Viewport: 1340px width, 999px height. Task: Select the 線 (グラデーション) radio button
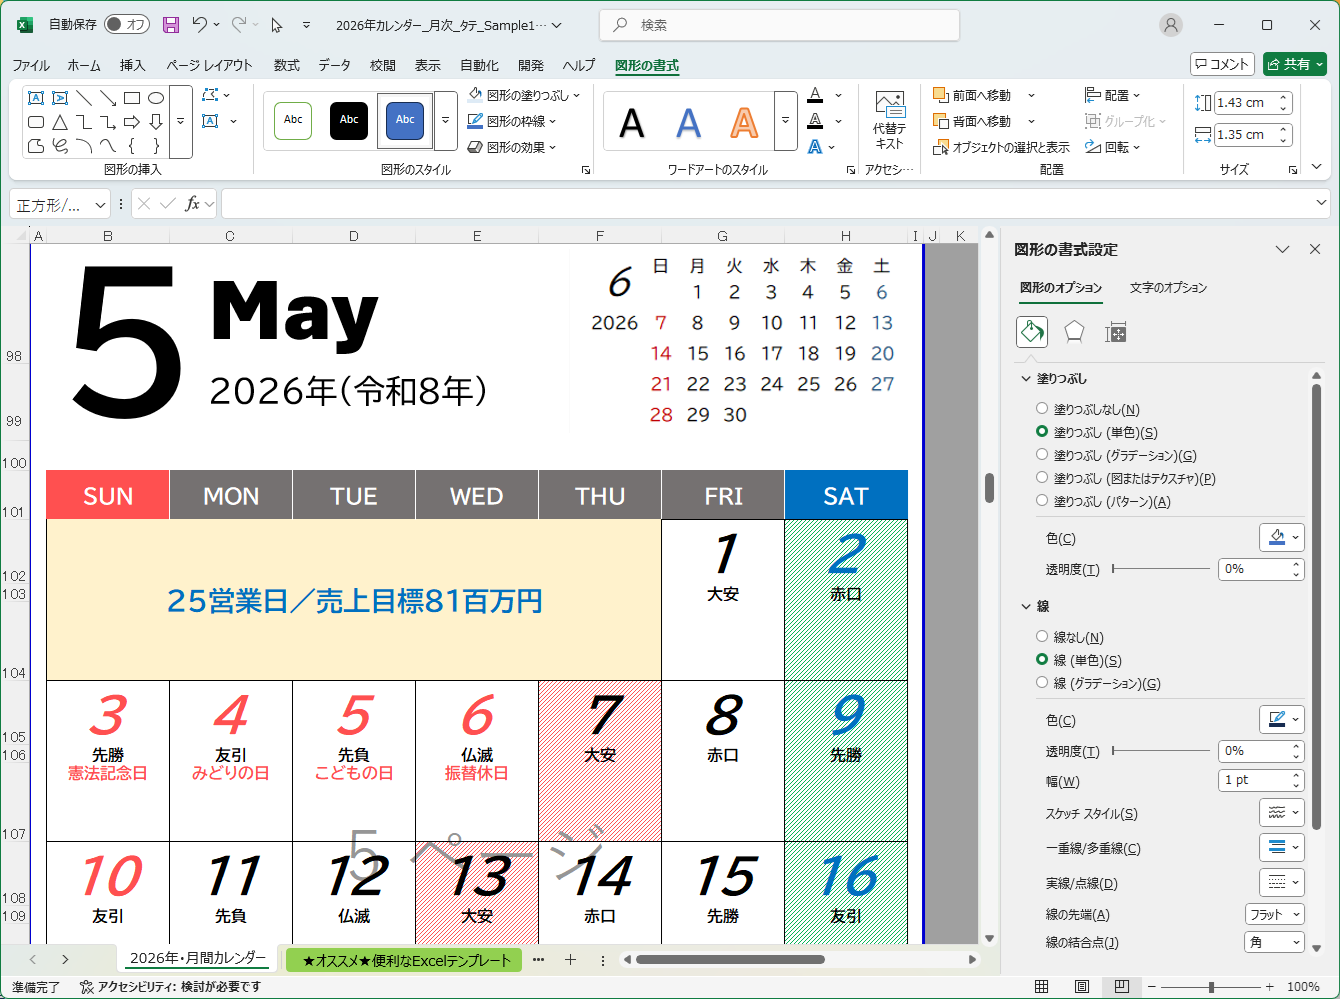click(x=1041, y=683)
